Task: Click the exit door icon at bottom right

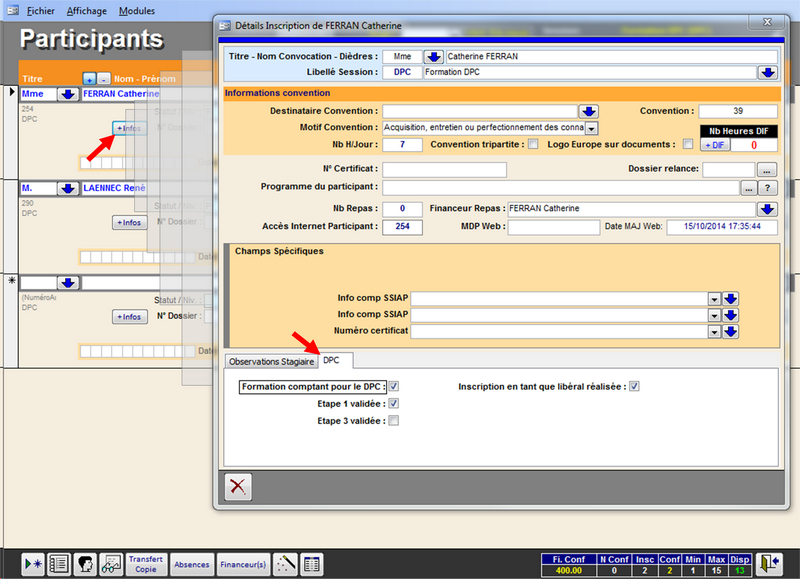Action: click(x=769, y=562)
